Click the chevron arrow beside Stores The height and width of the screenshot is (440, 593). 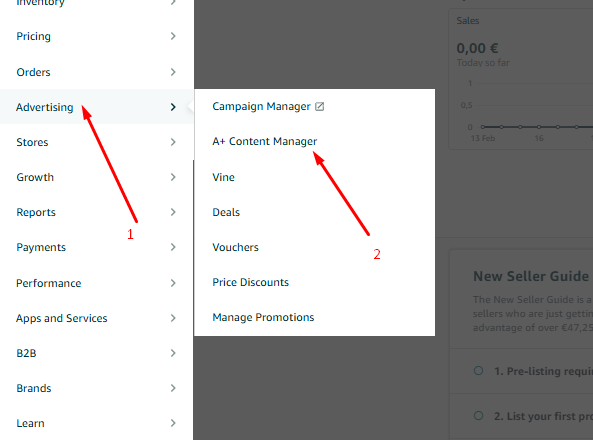(173, 142)
